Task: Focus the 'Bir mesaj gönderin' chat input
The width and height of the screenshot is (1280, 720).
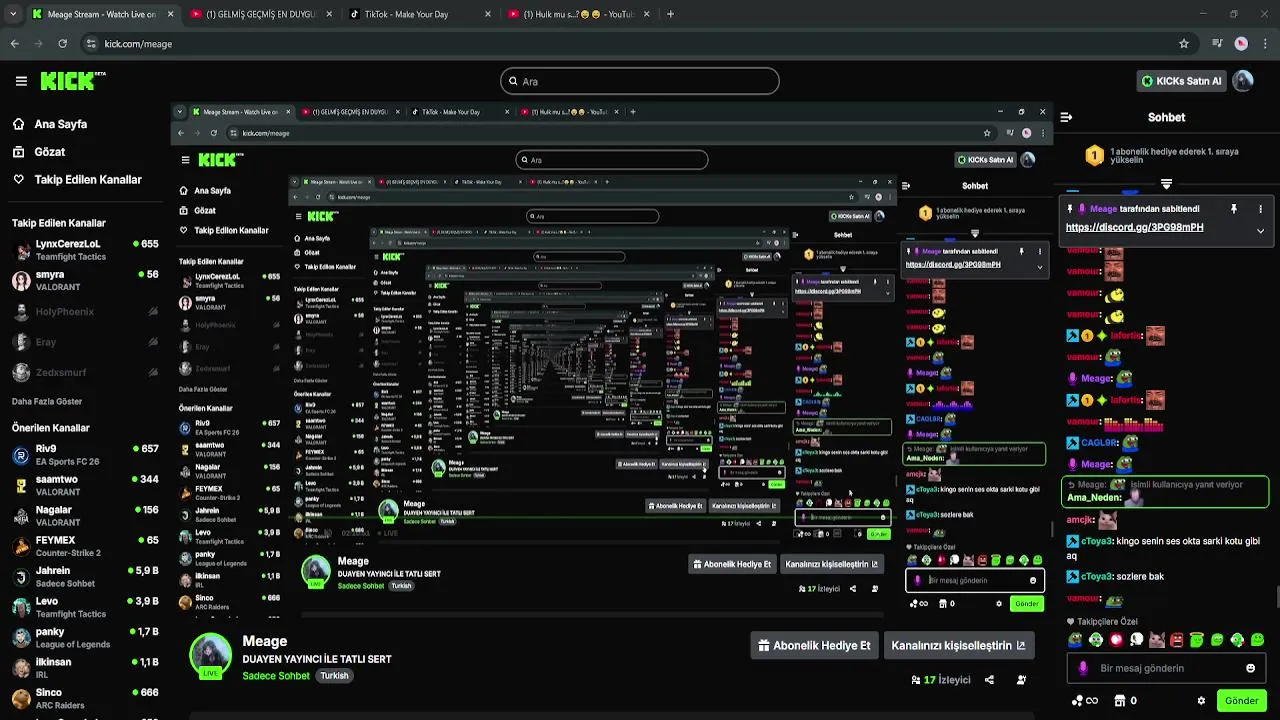Action: pyautogui.click(x=1166, y=668)
